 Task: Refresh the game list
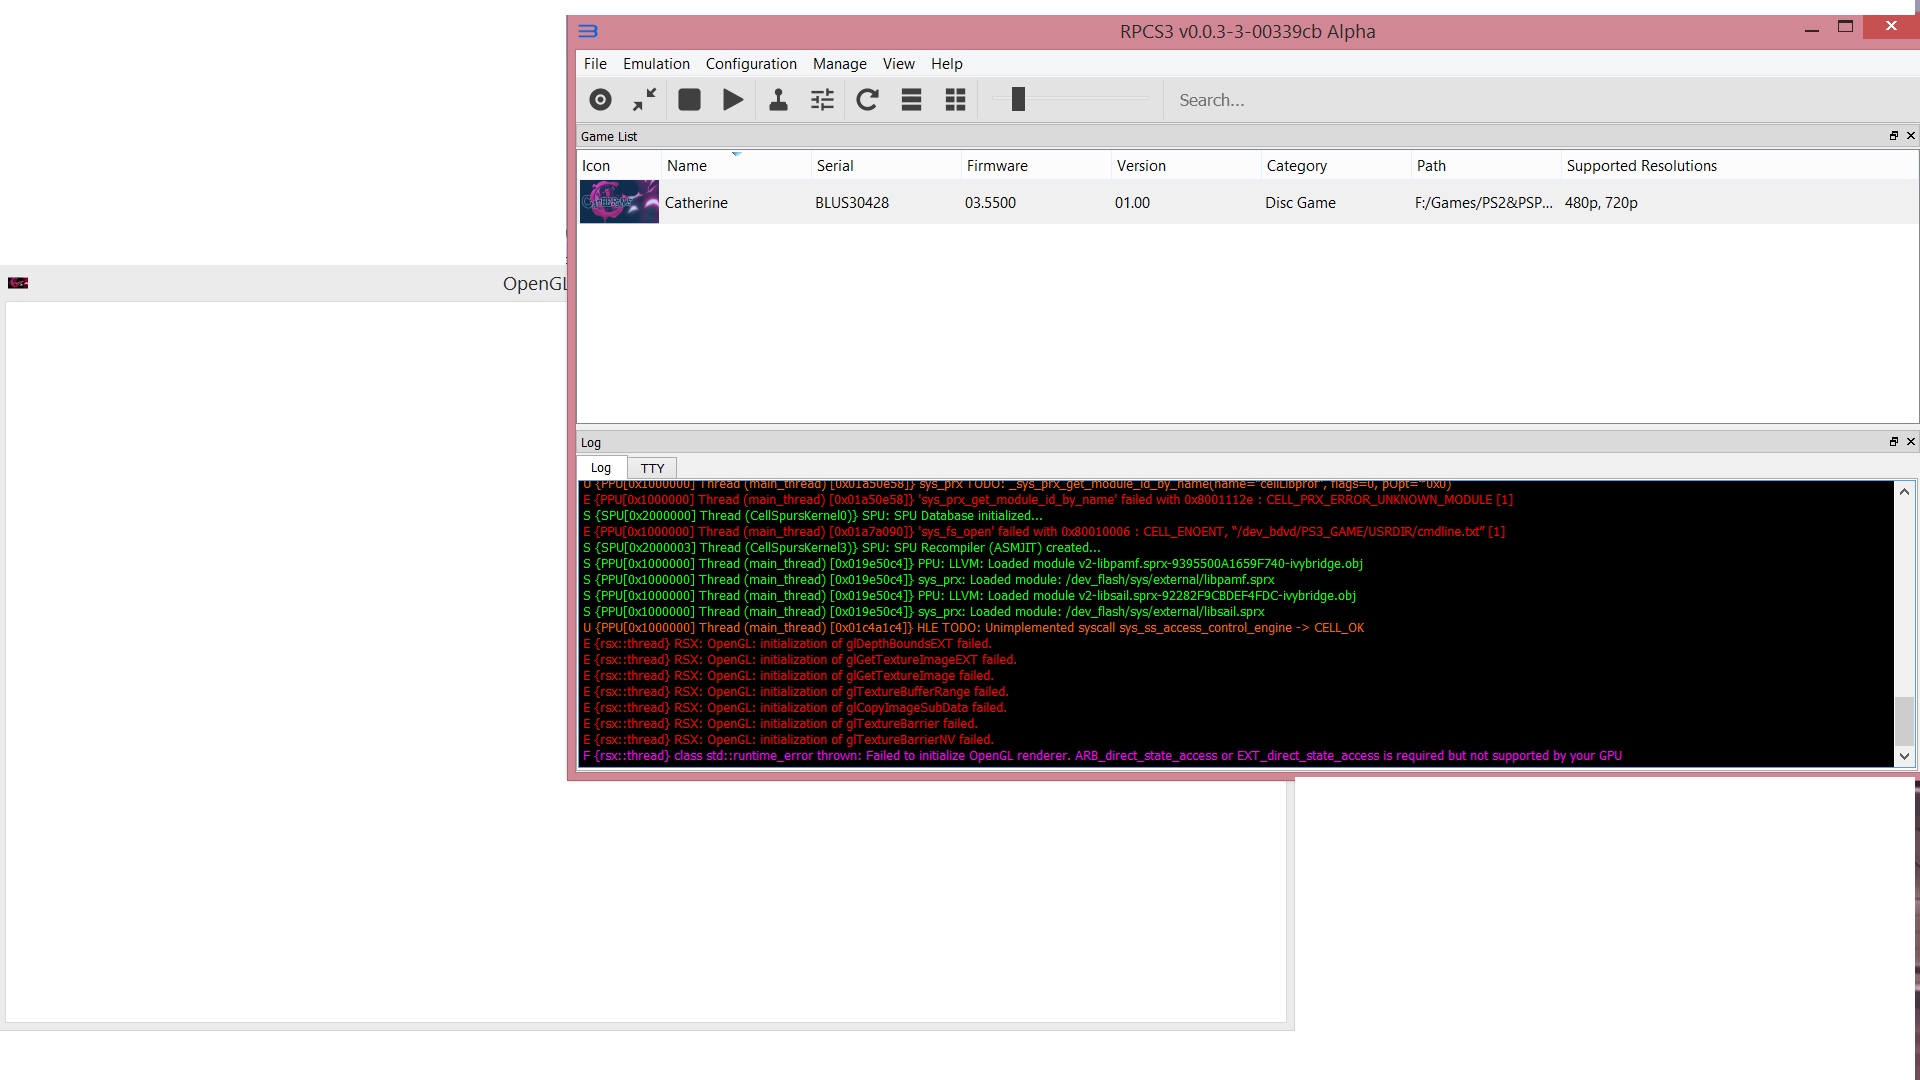coord(867,100)
